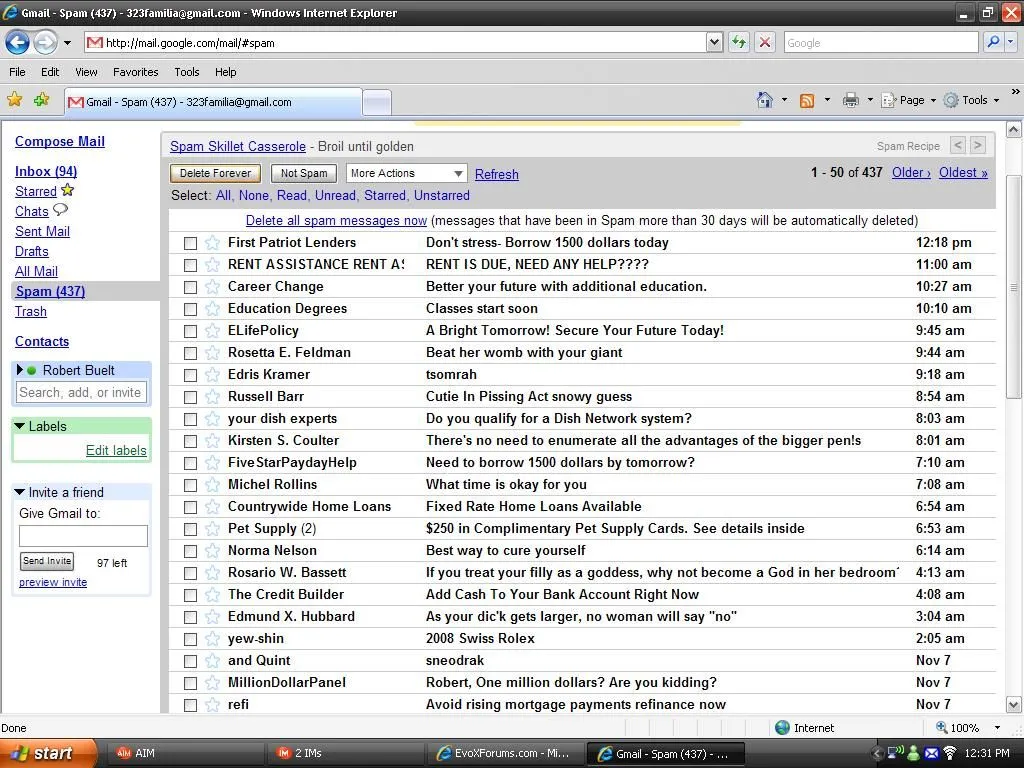Open the Tools menu in menu bar

coord(186,72)
